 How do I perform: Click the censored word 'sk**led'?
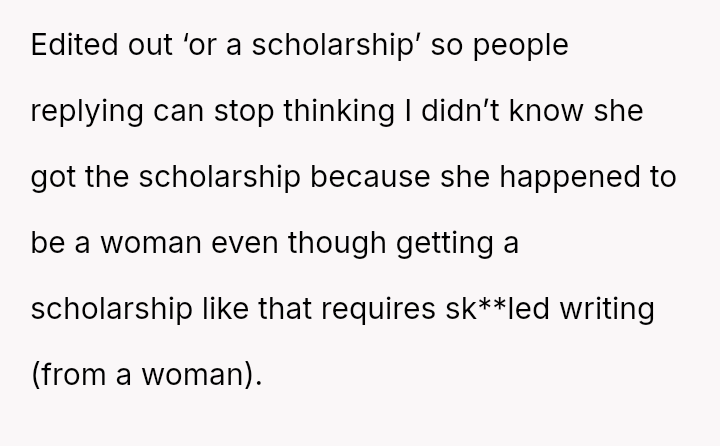pos(497,308)
